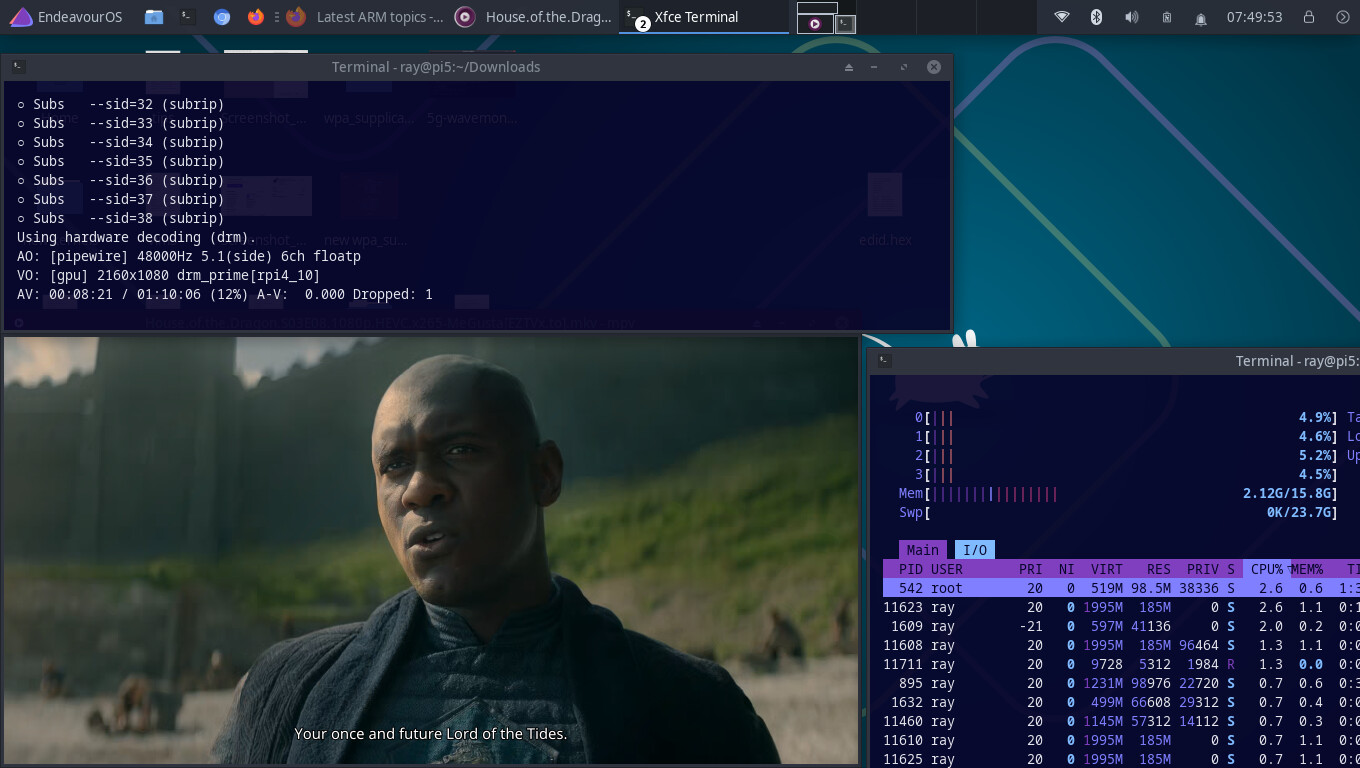The image size is (1360, 768).
Task: Switch to the Main tab in htop
Action: coord(922,549)
